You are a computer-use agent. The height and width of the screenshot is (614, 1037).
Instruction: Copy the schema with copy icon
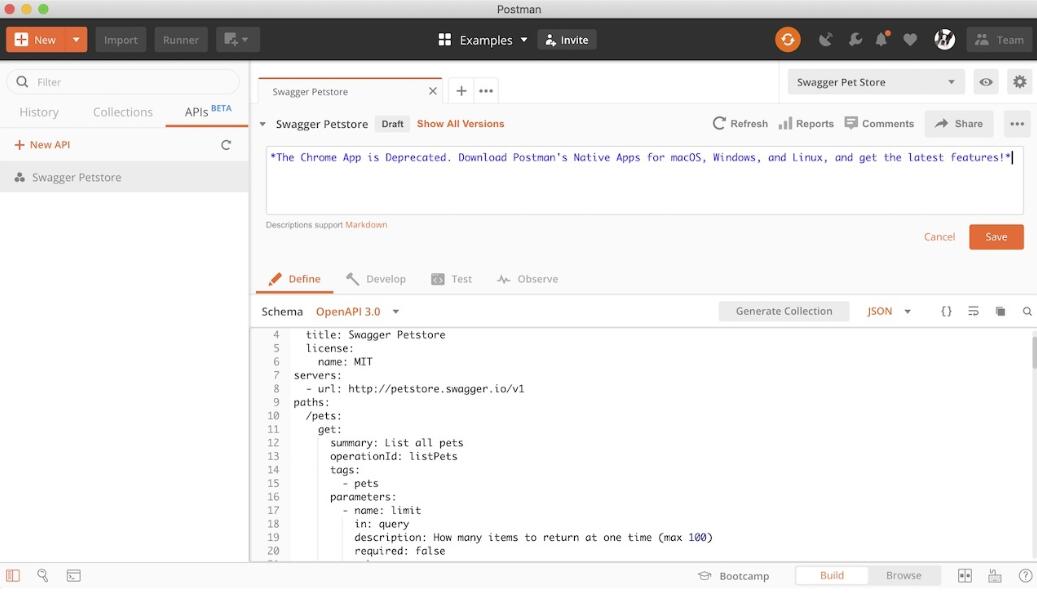[1000, 312]
